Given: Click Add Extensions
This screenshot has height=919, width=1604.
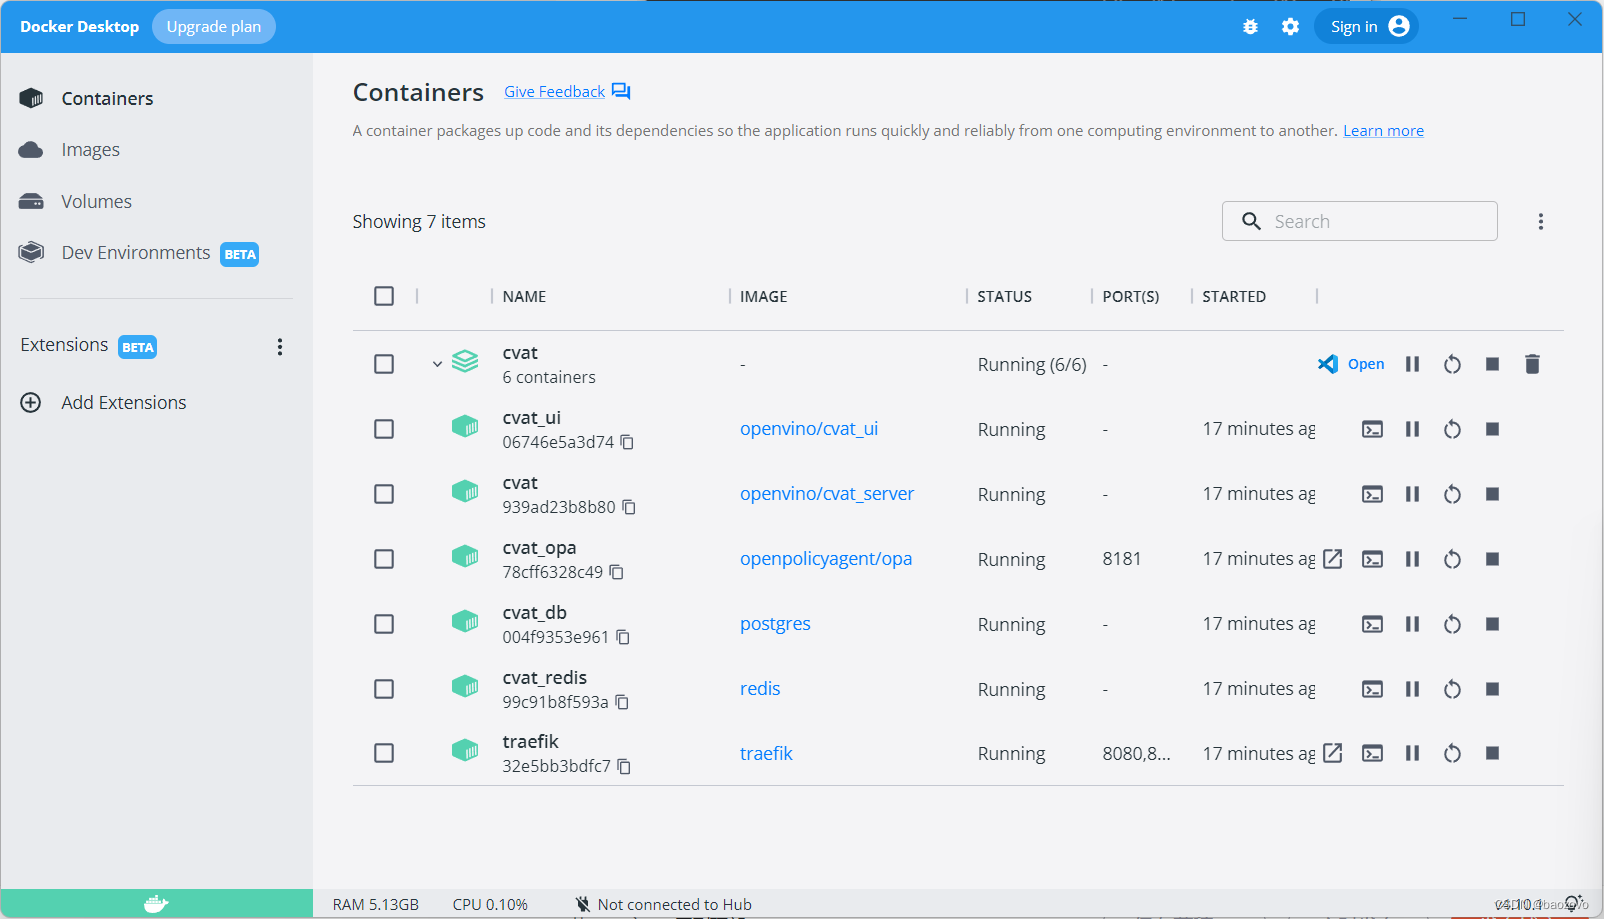Looking at the screenshot, I should (x=104, y=402).
